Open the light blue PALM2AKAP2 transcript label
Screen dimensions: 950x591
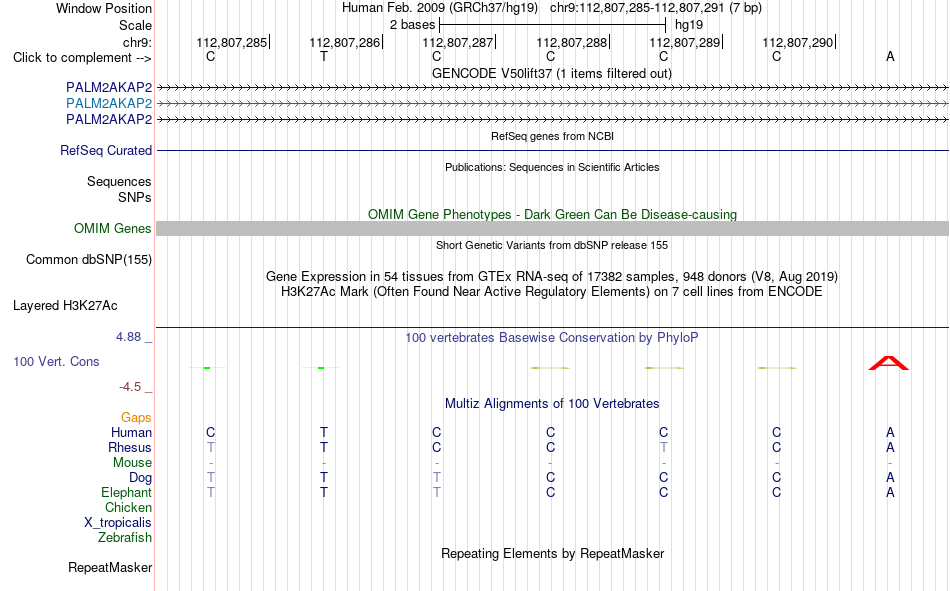(109, 103)
